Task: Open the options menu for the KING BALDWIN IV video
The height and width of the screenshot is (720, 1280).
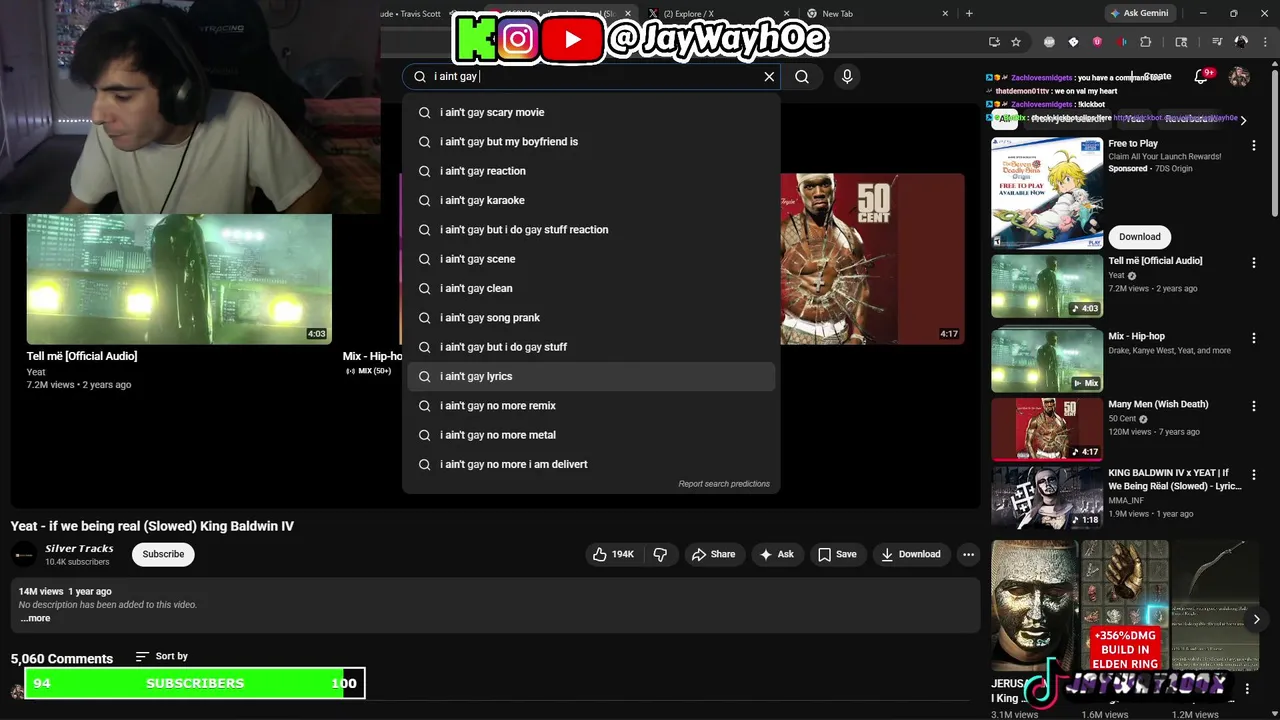Action: 1254,476
